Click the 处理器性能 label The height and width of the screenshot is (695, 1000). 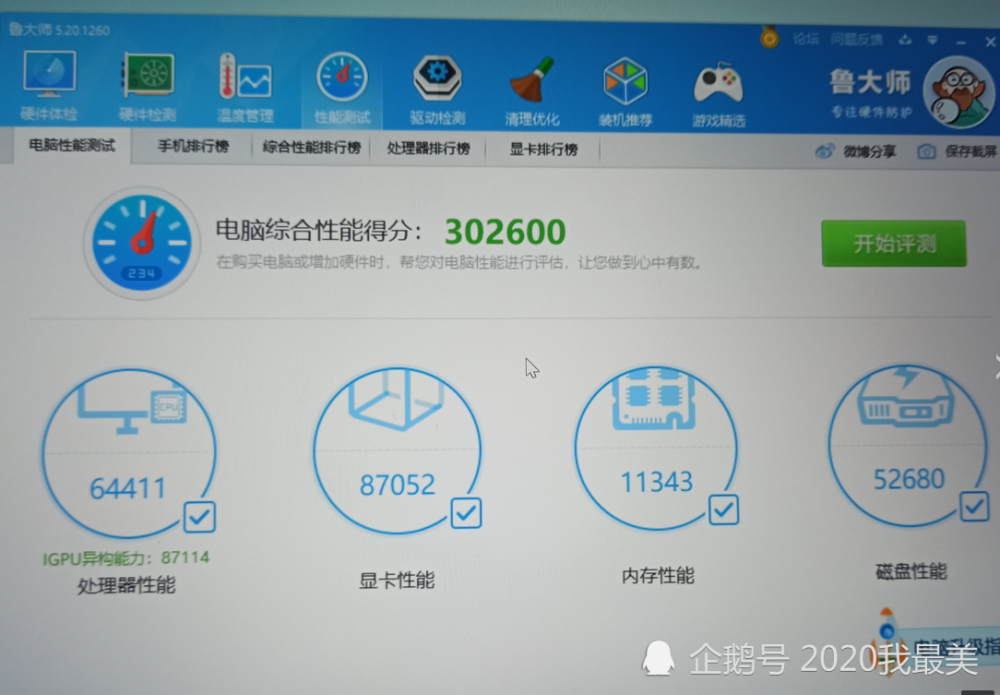coord(126,585)
